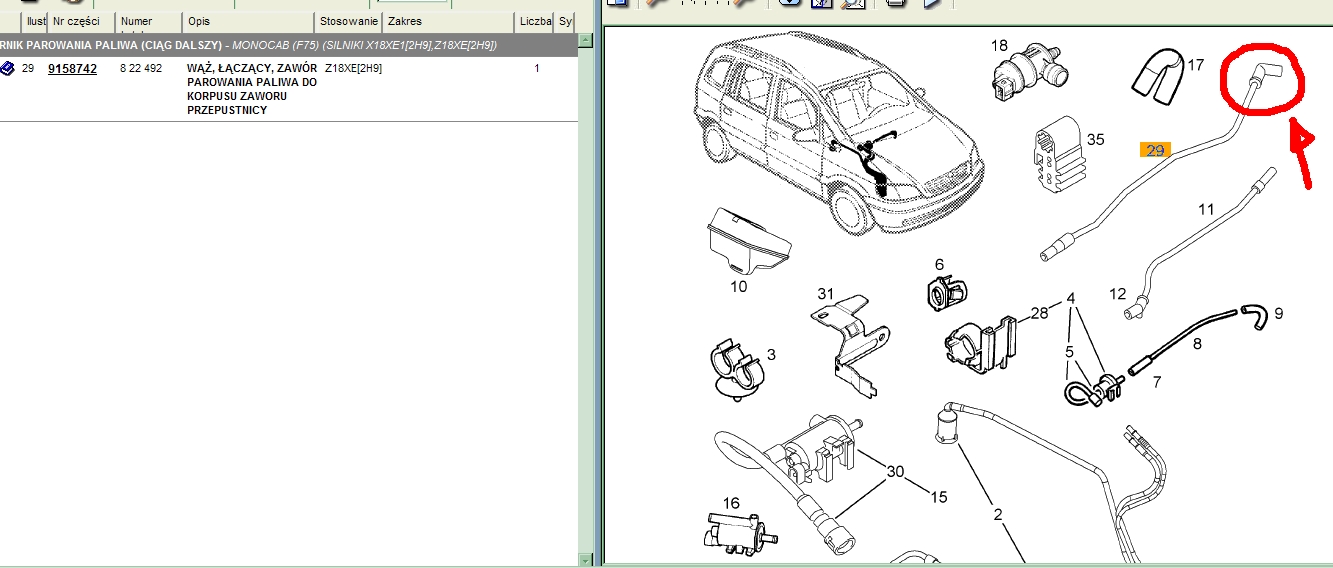
Task: Click part 6 retainer illustration
Action: [x=944, y=292]
